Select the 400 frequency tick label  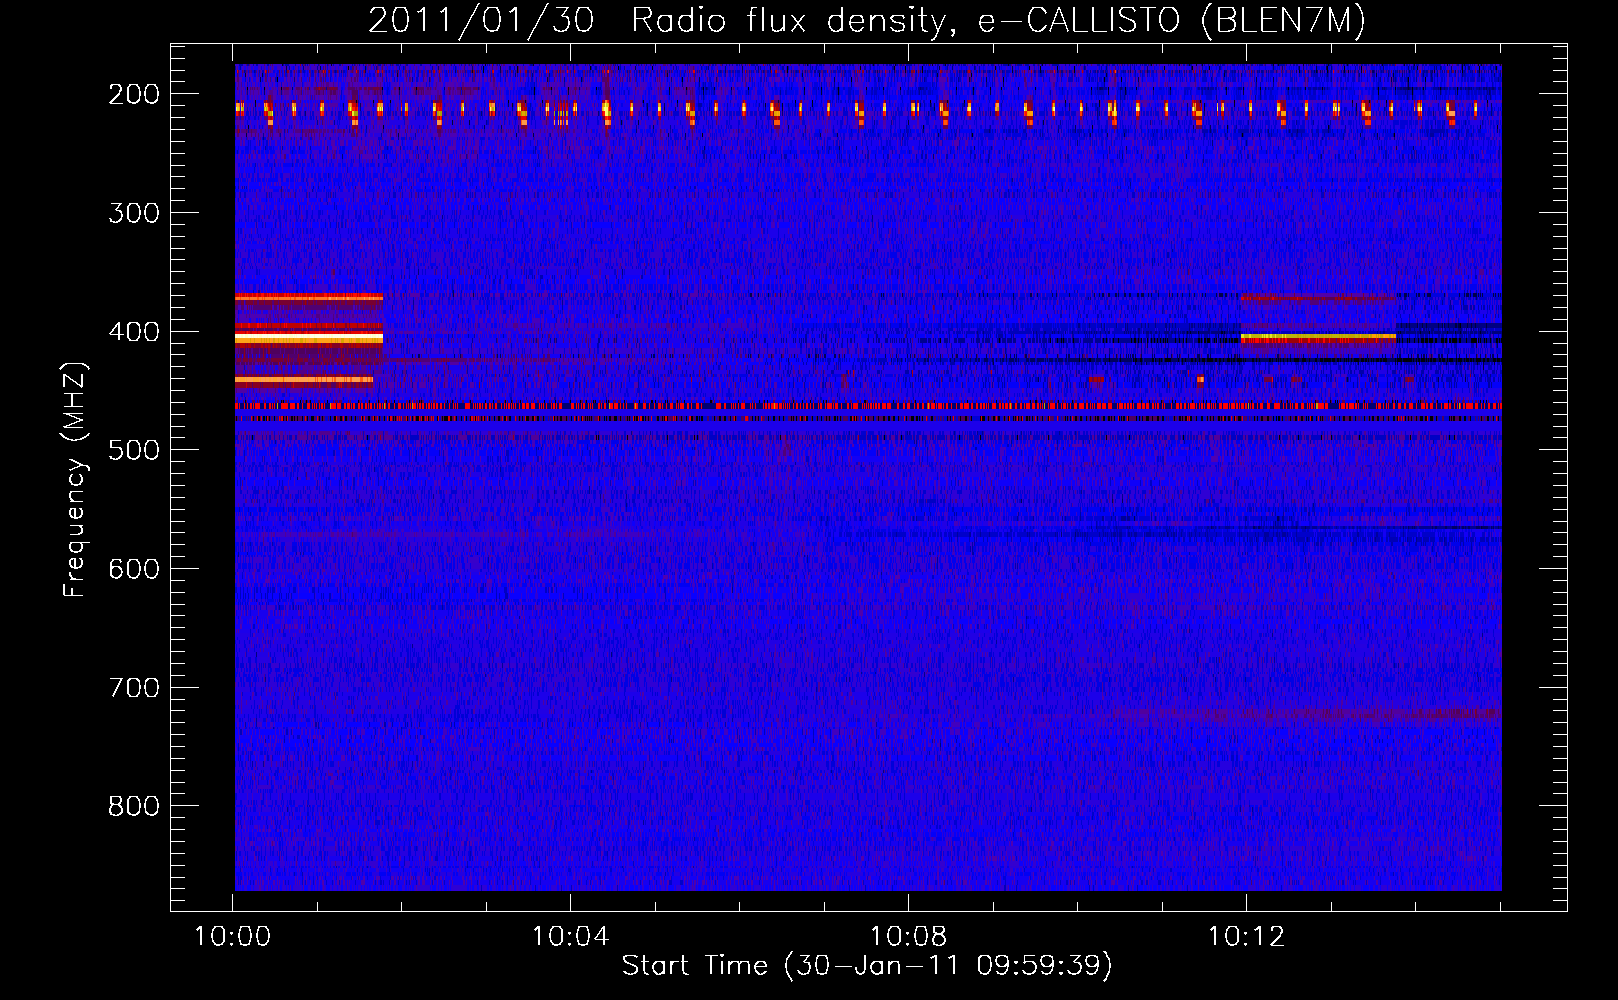tap(134, 332)
